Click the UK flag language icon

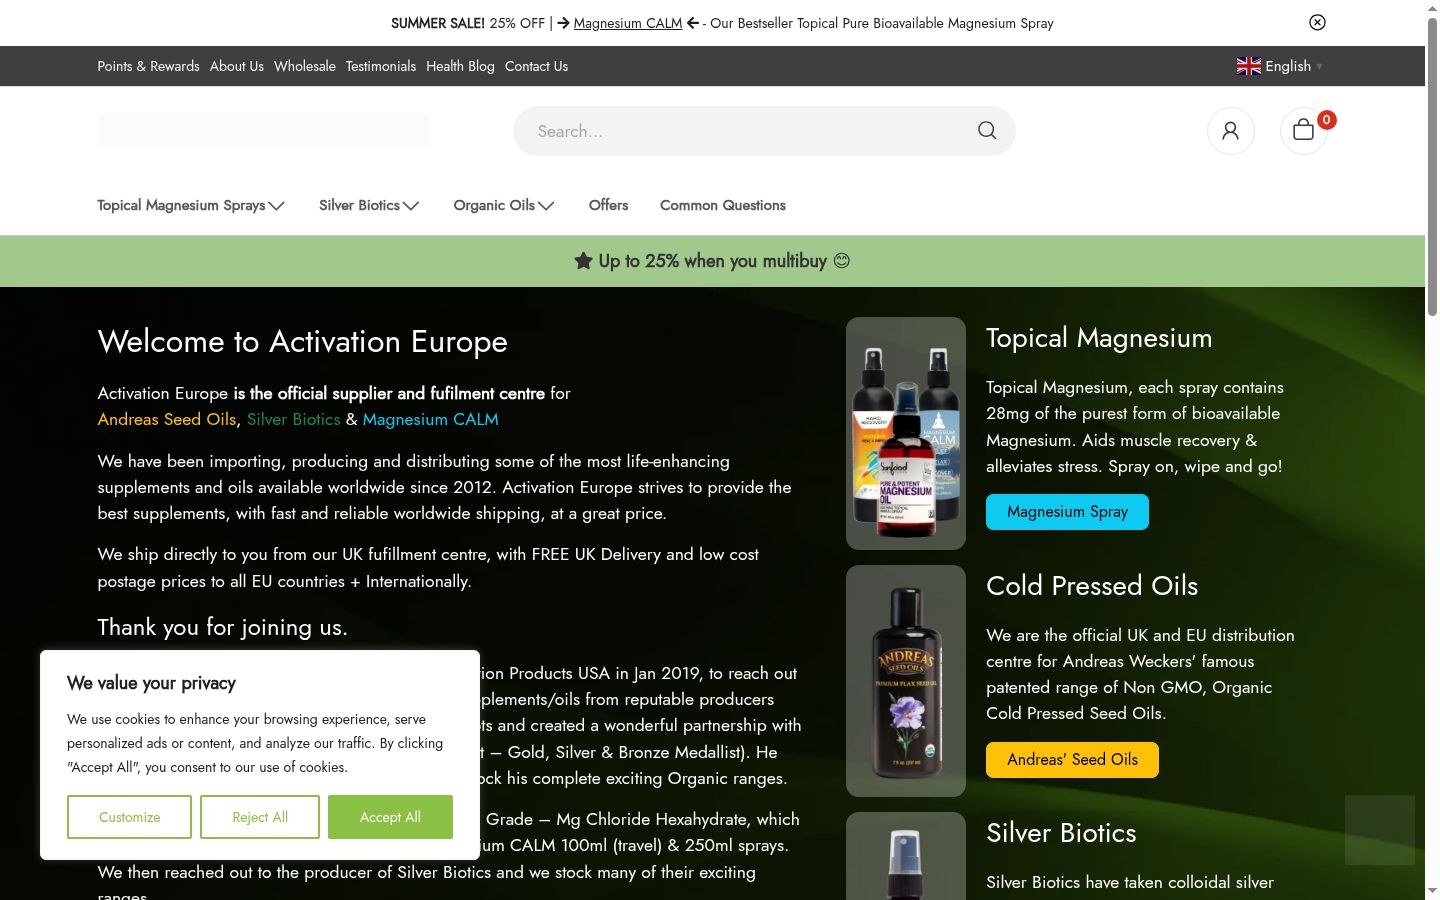click(1248, 66)
